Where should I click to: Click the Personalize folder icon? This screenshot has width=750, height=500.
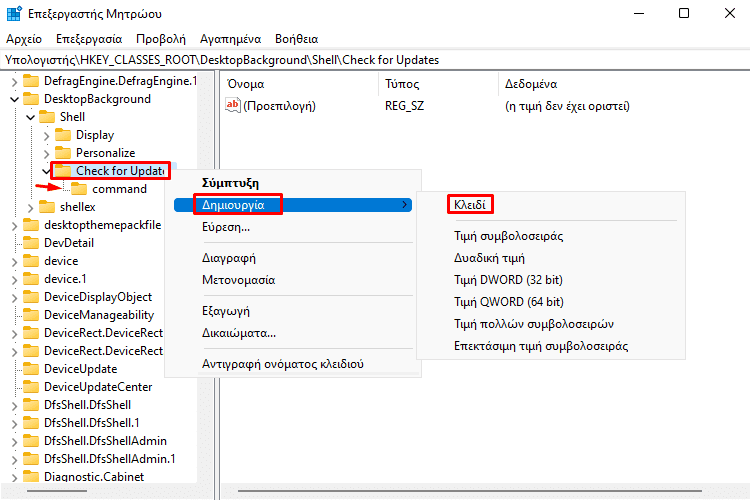point(63,153)
